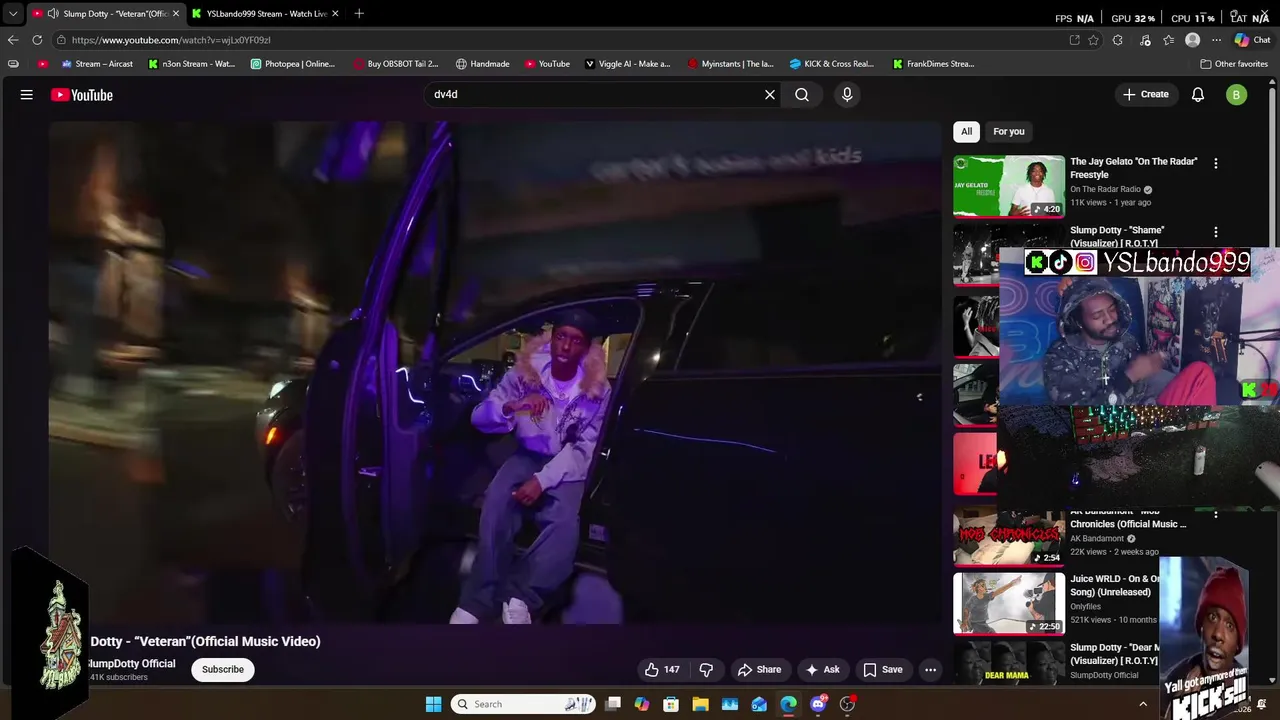Close the YSLbando999 Stream tab

click(335, 13)
